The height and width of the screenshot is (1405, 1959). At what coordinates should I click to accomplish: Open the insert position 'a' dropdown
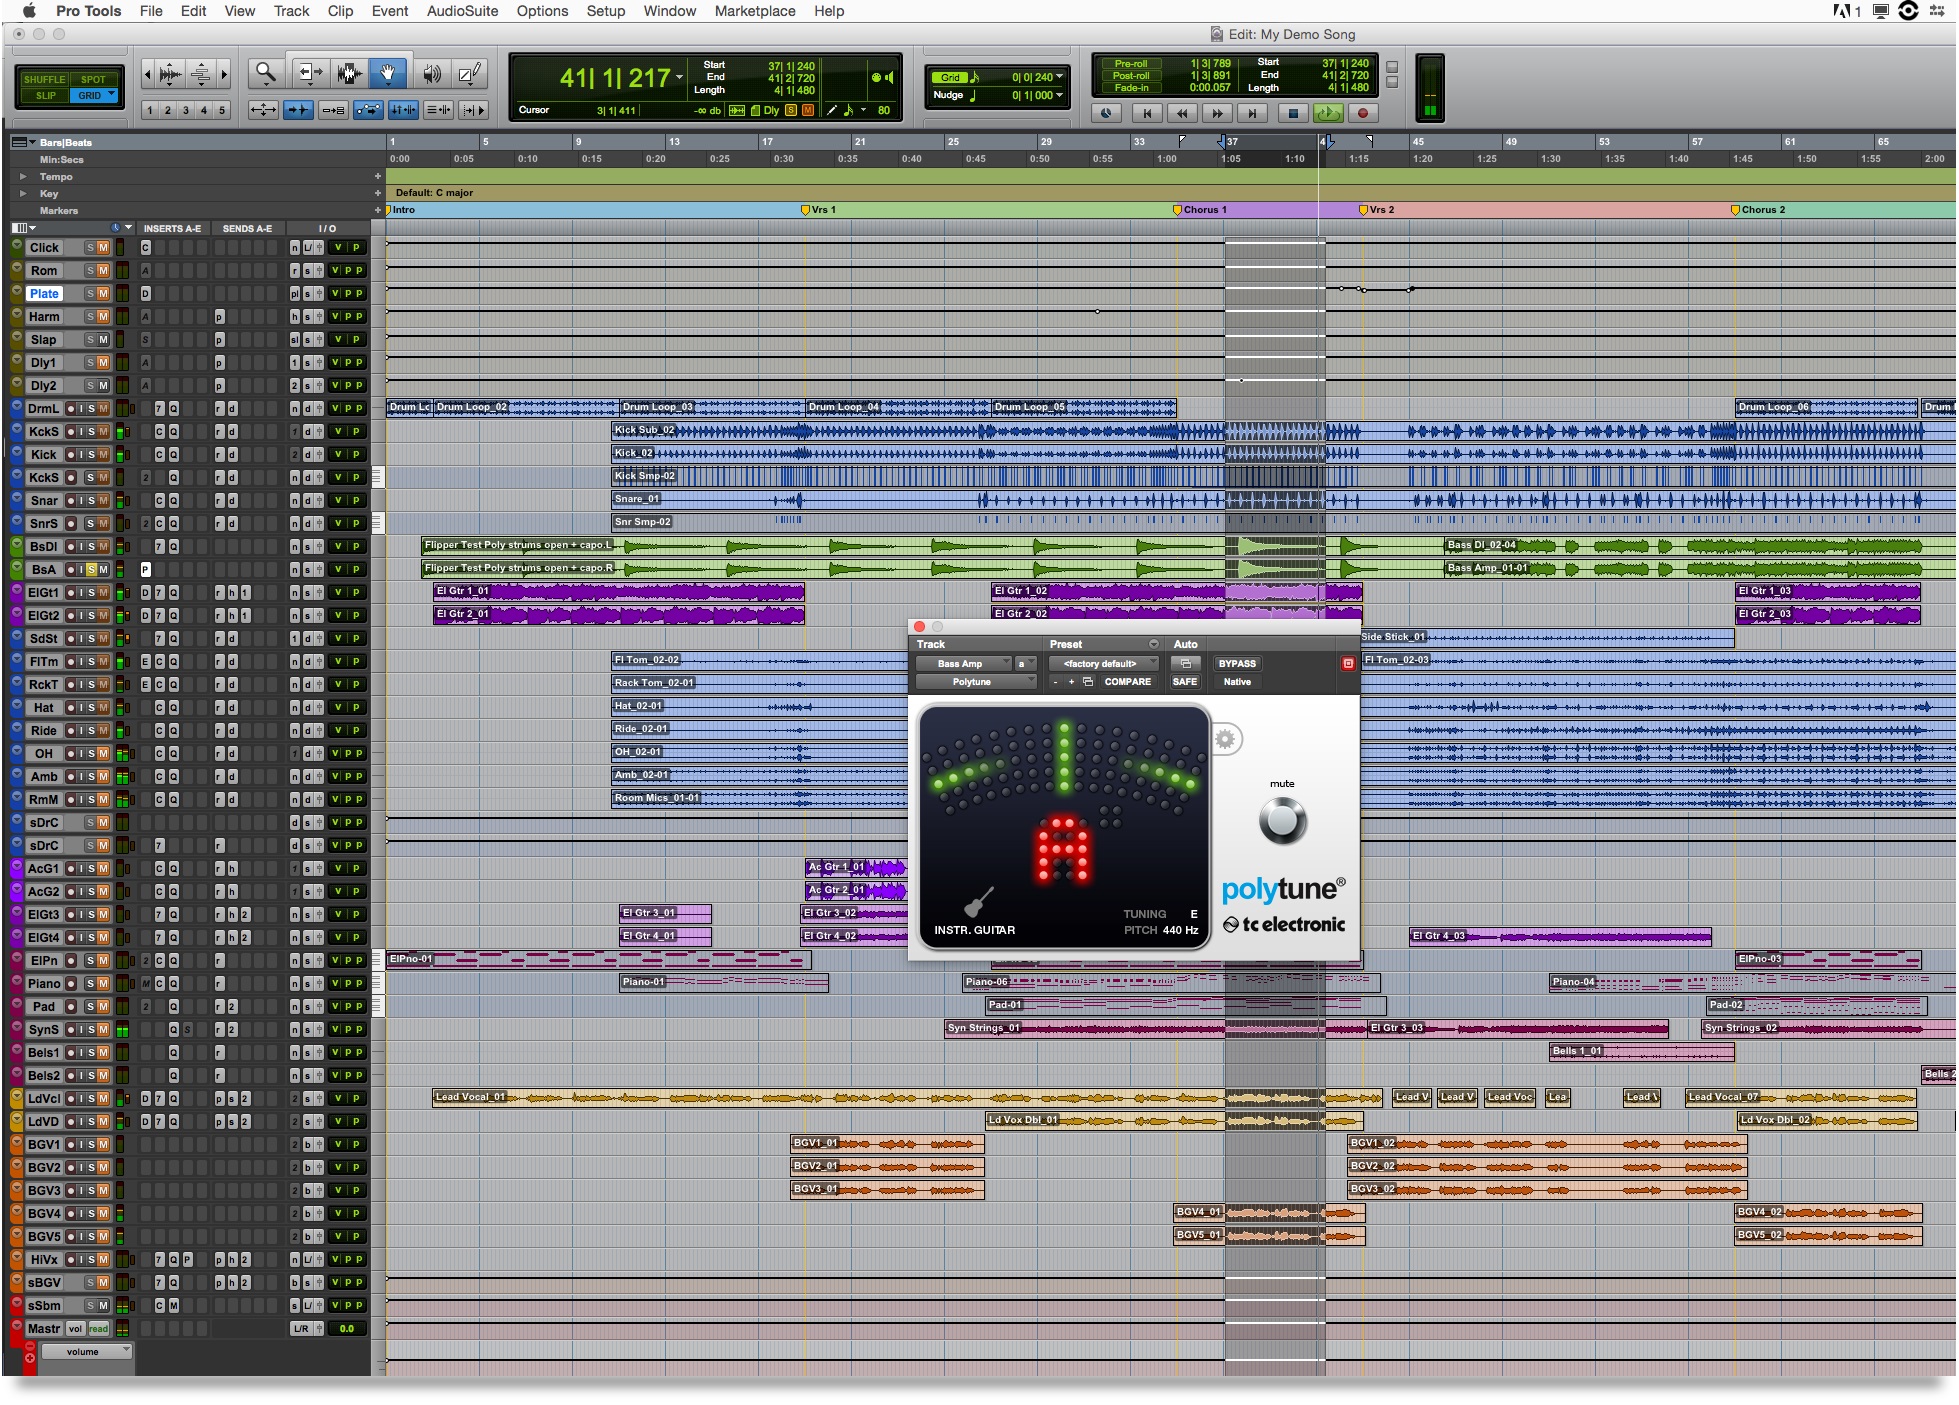coord(1025,664)
